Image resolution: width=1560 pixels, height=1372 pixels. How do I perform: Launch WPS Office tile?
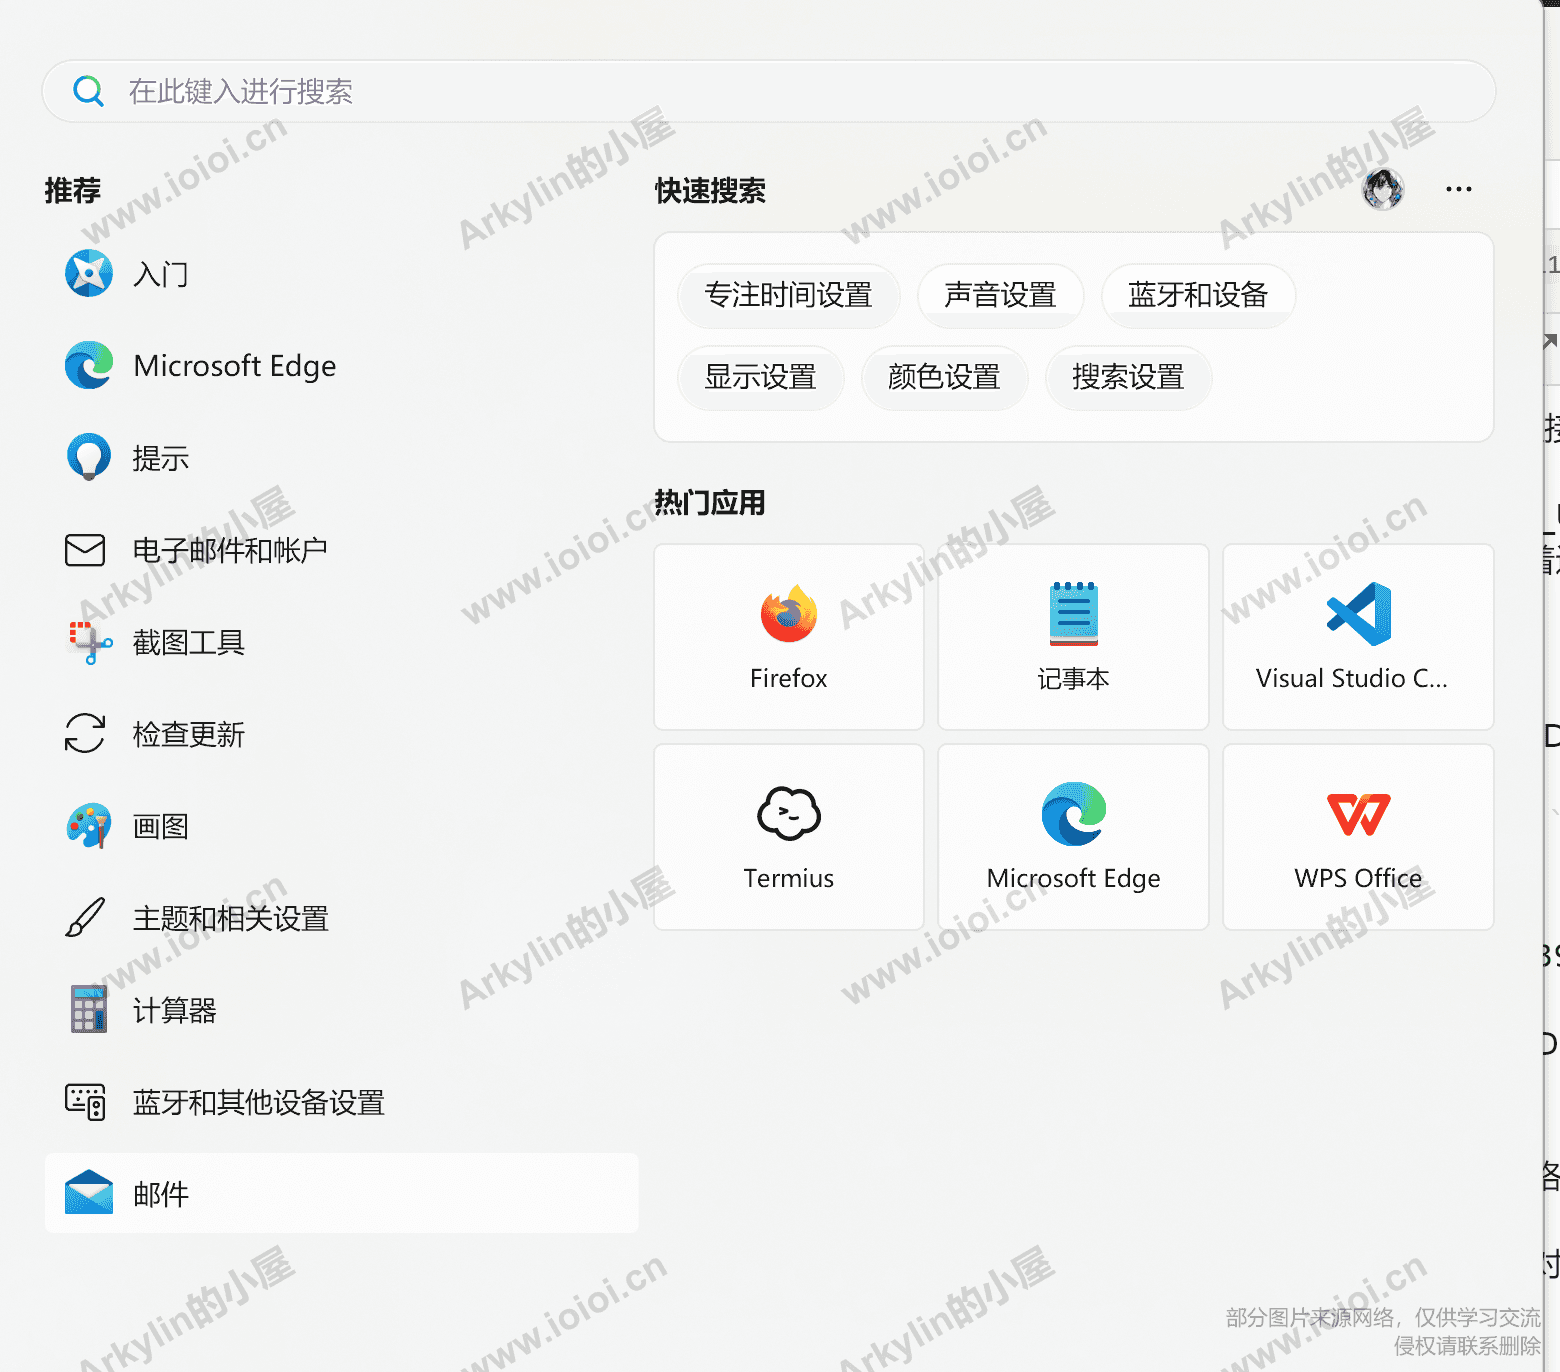(x=1358, y=837)
